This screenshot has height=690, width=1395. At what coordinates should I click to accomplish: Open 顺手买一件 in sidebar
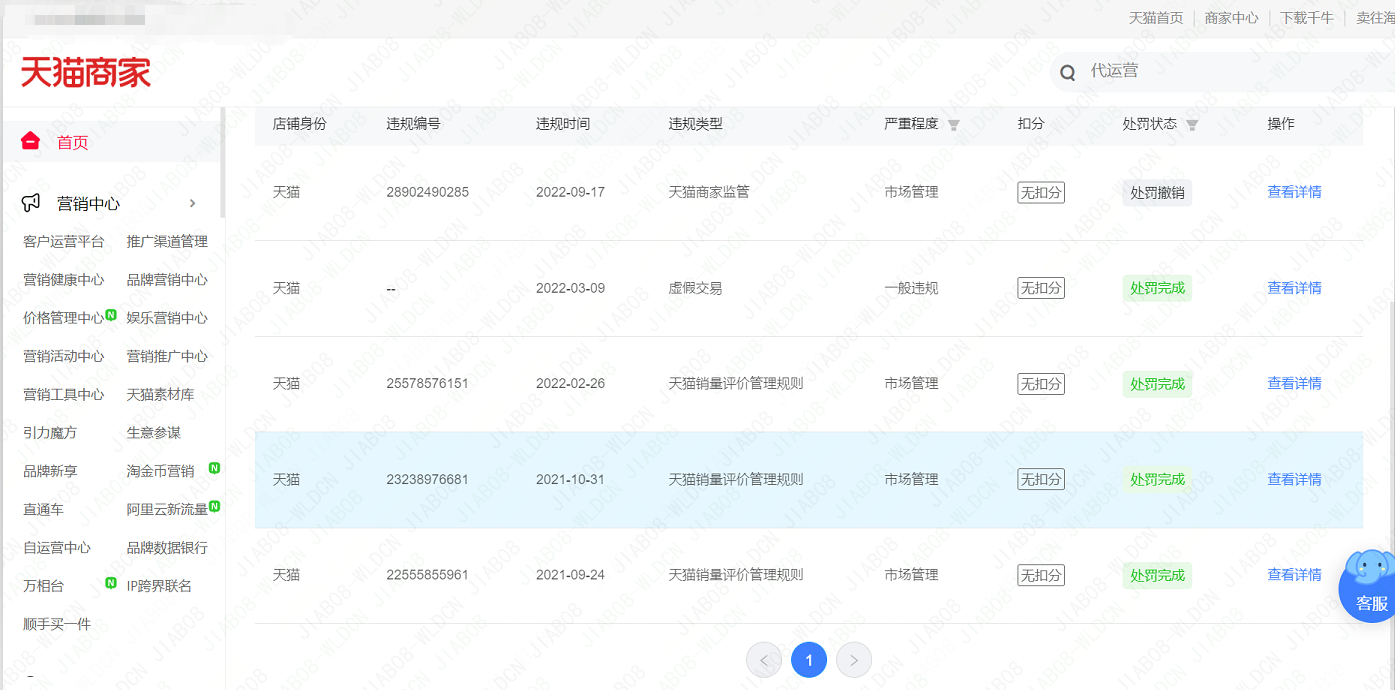(x=57, y=624)
